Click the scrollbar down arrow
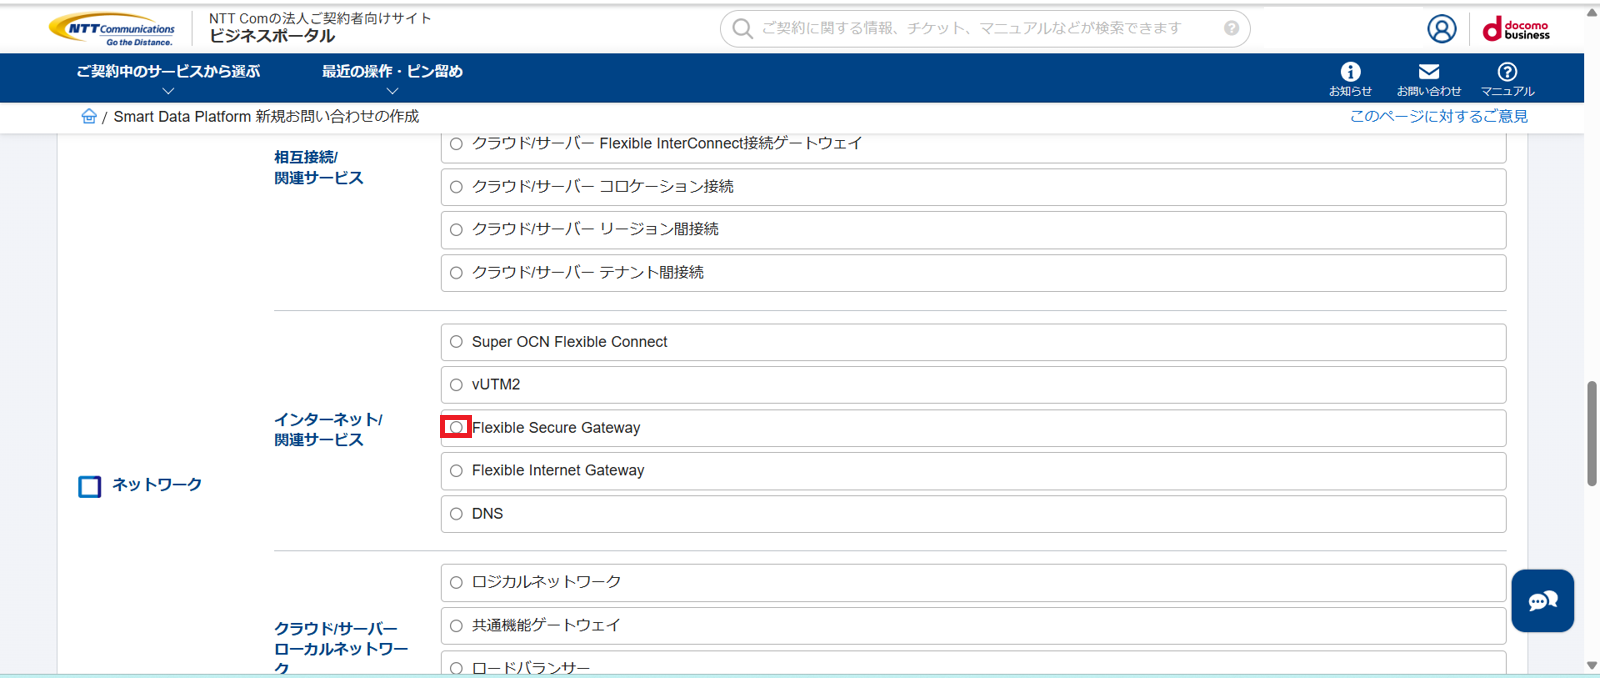Viewport: 1600px width, 678px height. point(1591,666)
